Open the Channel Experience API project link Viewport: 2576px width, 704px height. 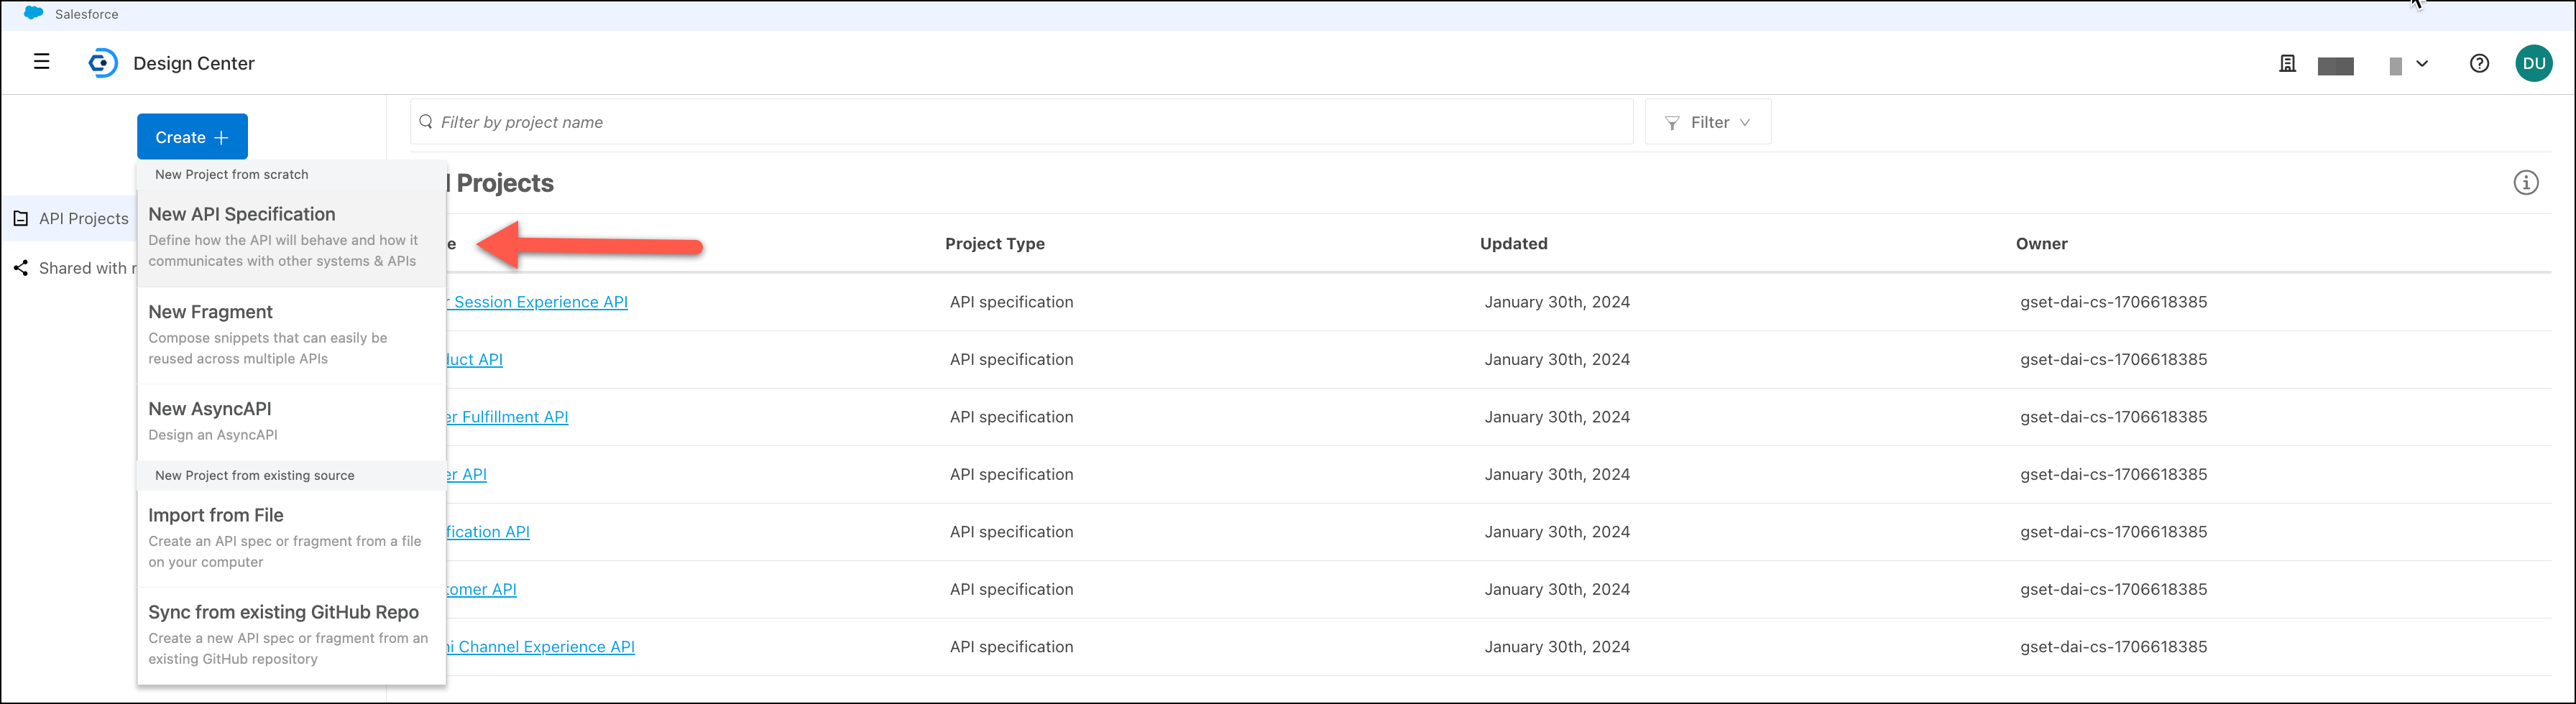[x=545, y=647]
